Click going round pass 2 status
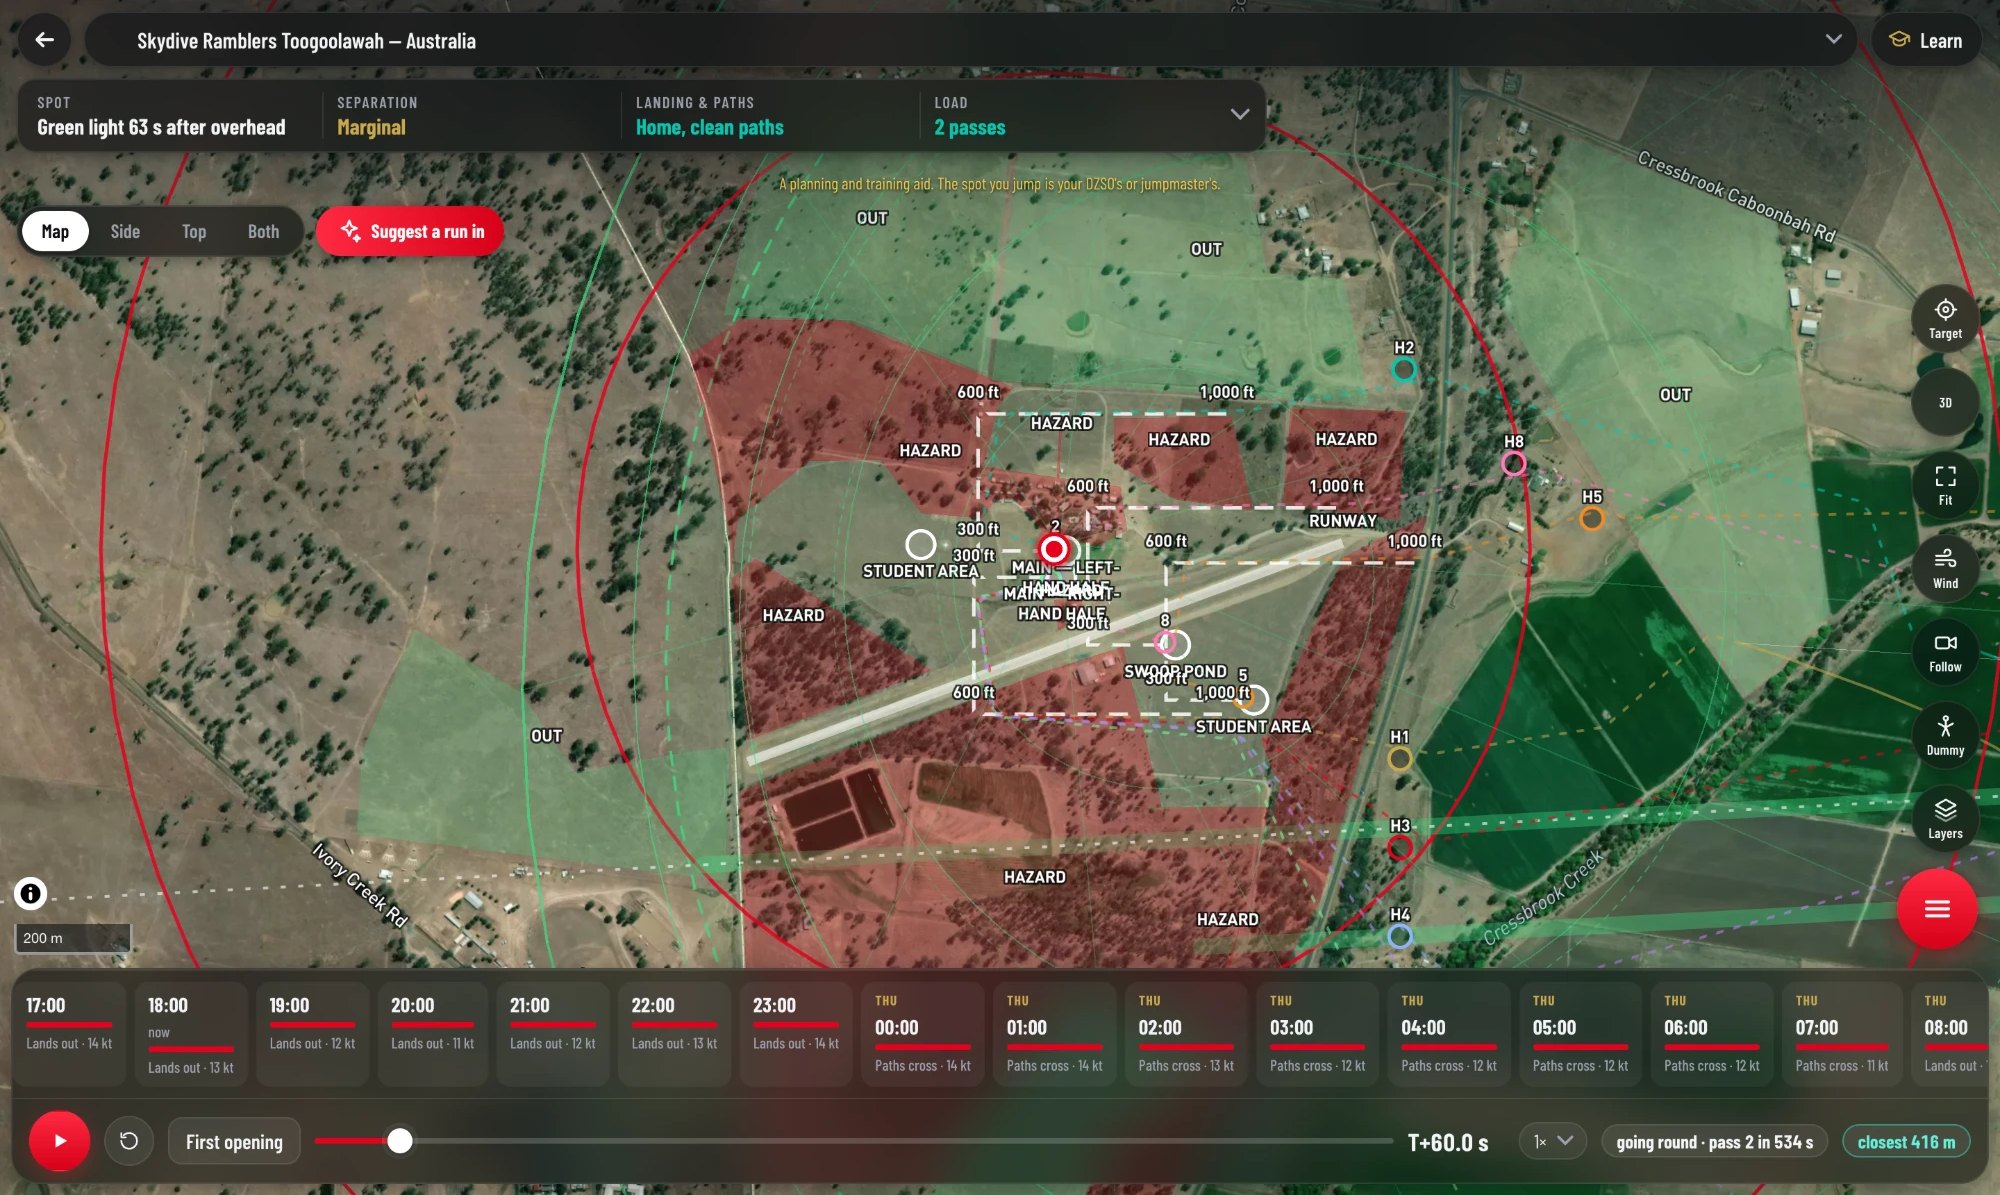 (x=1714, y=1141)
